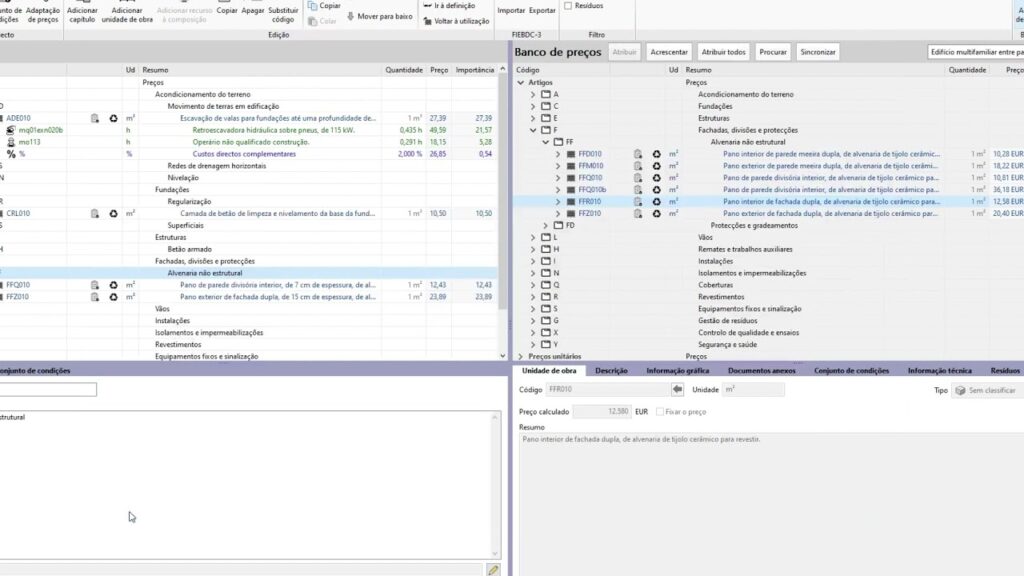Viewport: 1024px width, 576px height.
Task: Click the document icon in the CRL010 row
Action: point(95,213)
